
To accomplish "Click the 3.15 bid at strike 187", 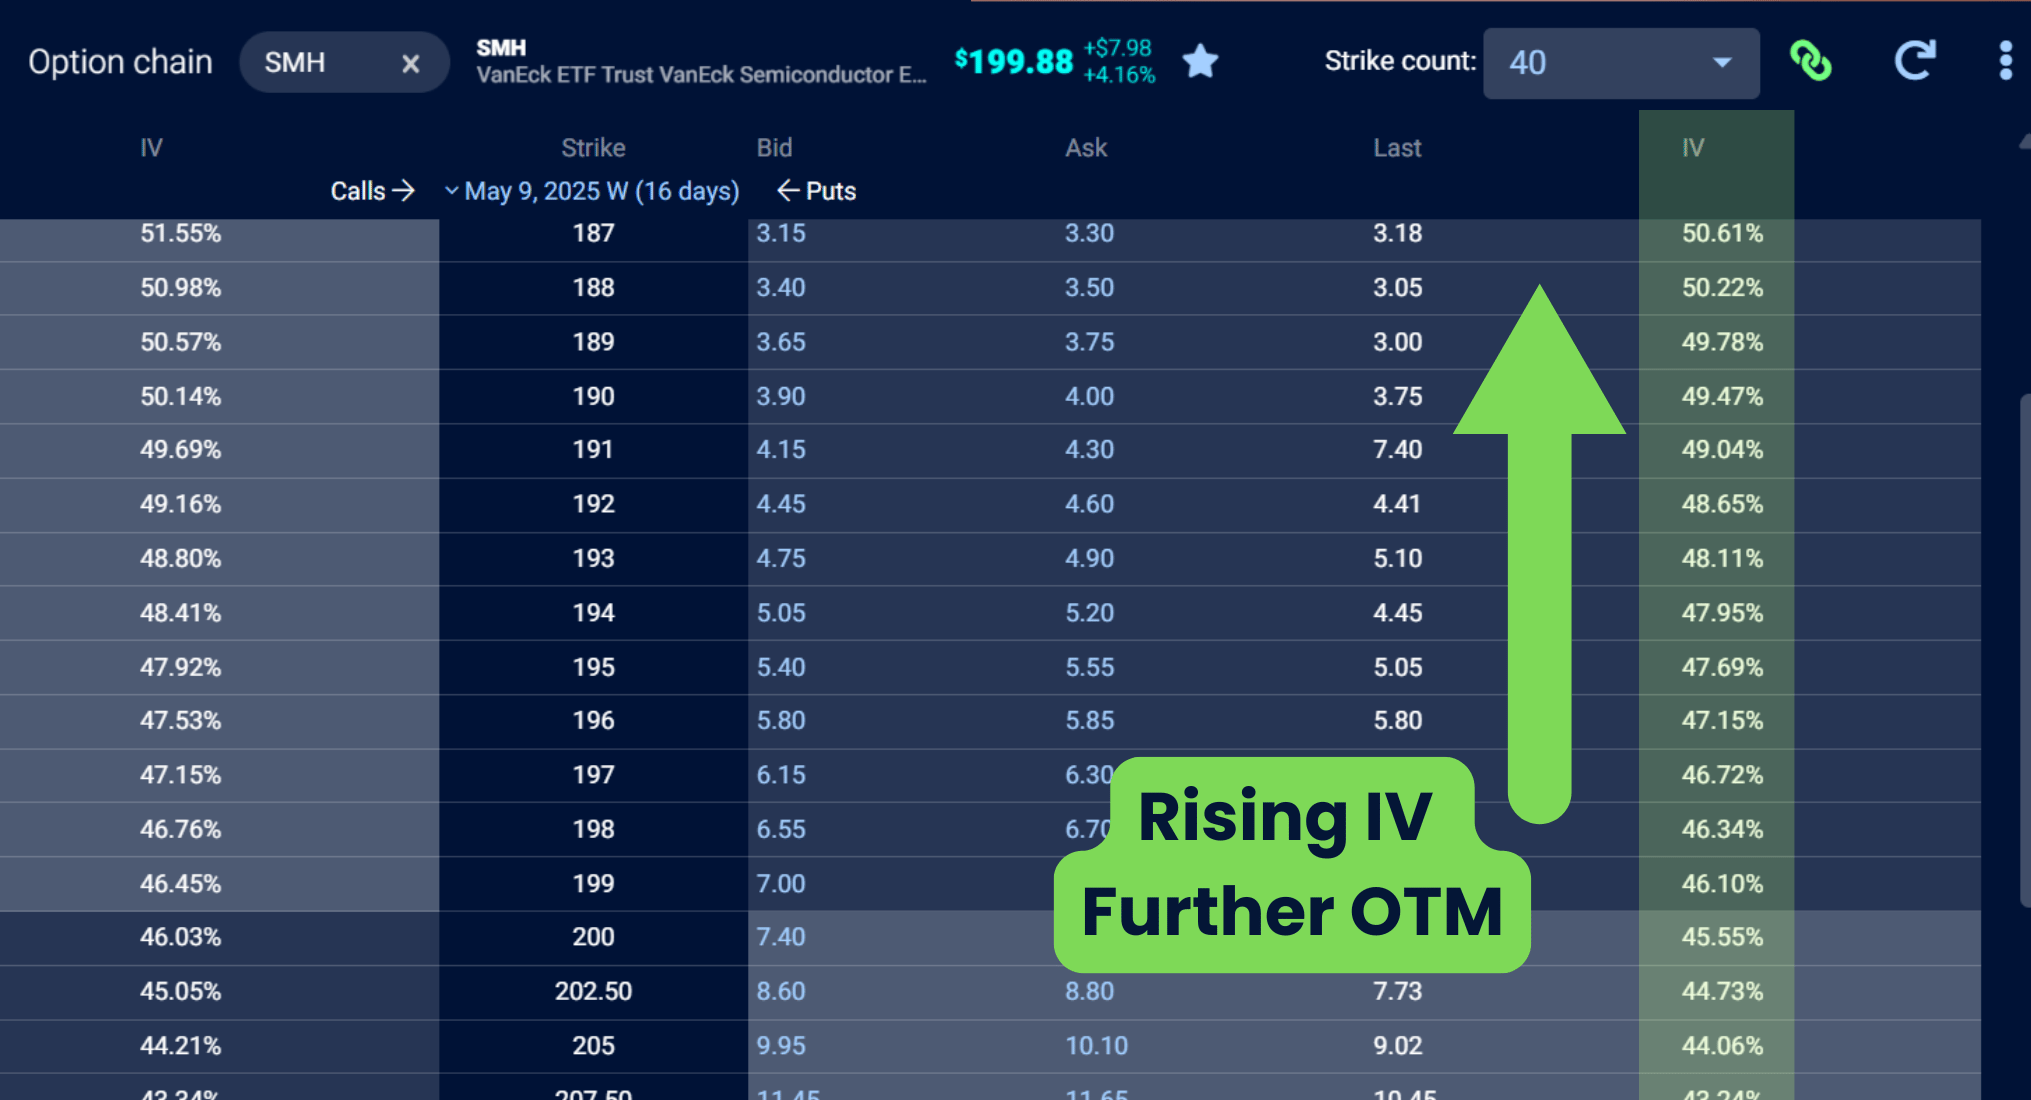I will click(x=781, y=233).
